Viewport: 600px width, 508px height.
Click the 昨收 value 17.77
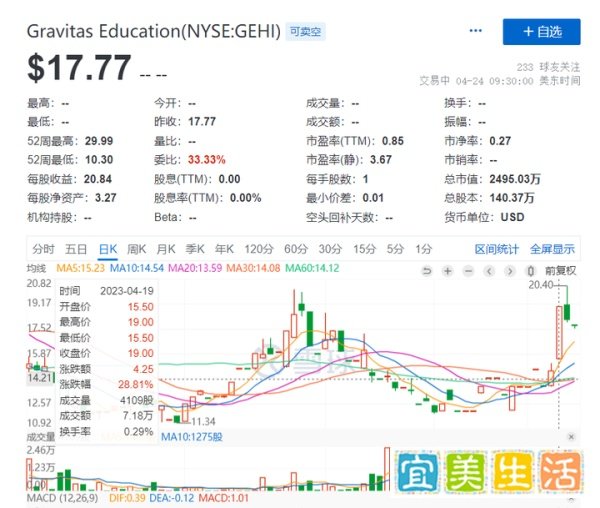coord(202,122)
